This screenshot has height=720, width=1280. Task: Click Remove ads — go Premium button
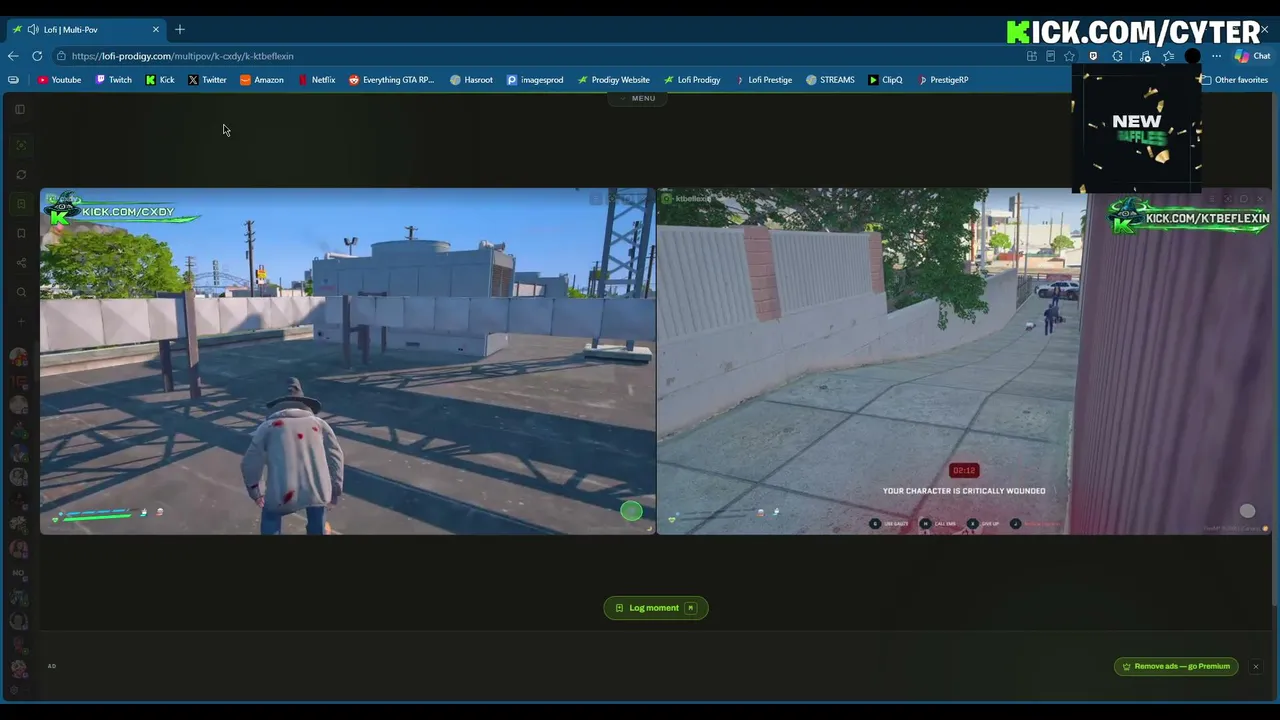(1176, 666)
